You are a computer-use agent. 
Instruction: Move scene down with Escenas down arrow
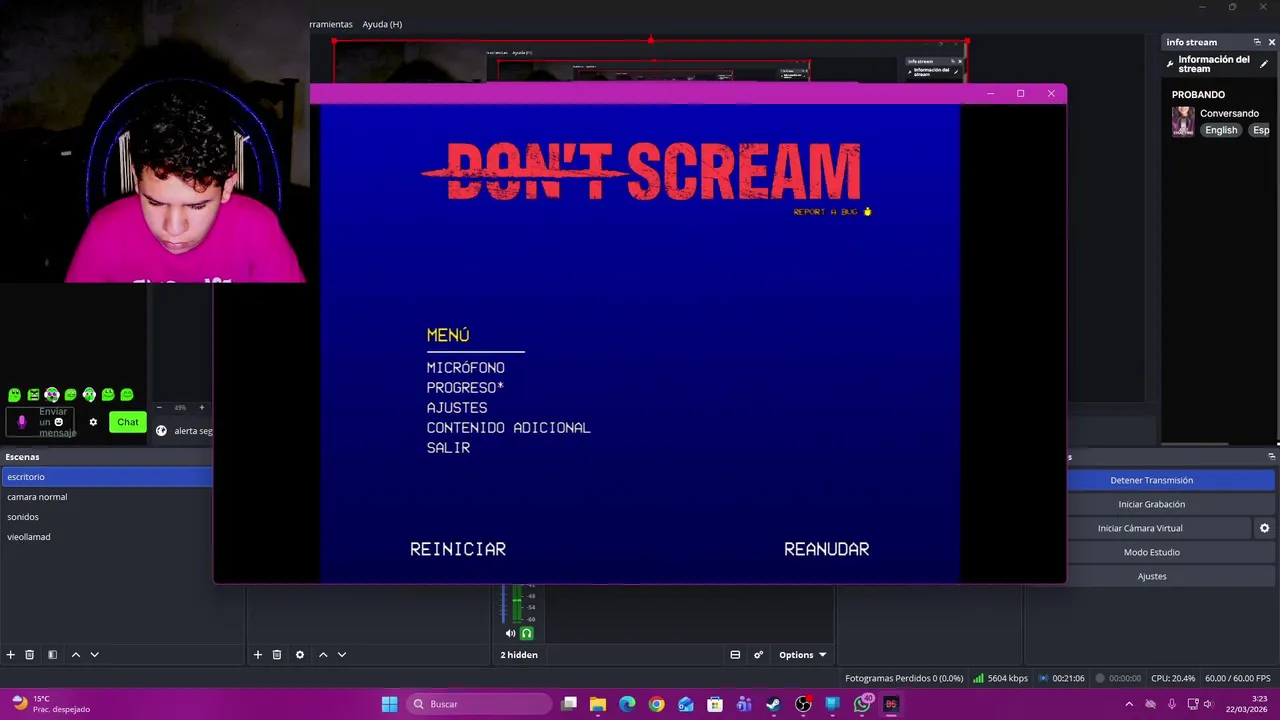click(x=95, y=655)
